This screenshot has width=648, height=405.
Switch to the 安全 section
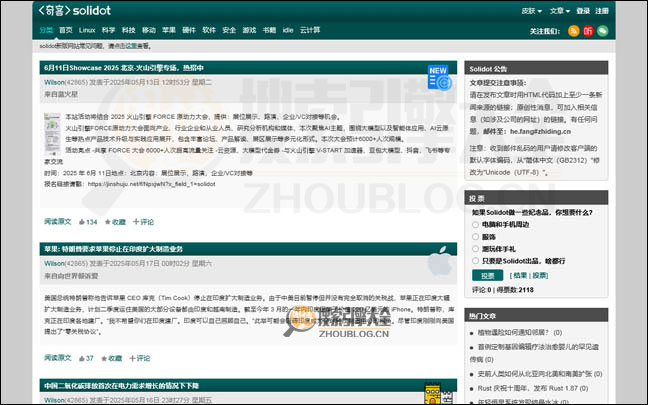[229, 30]
